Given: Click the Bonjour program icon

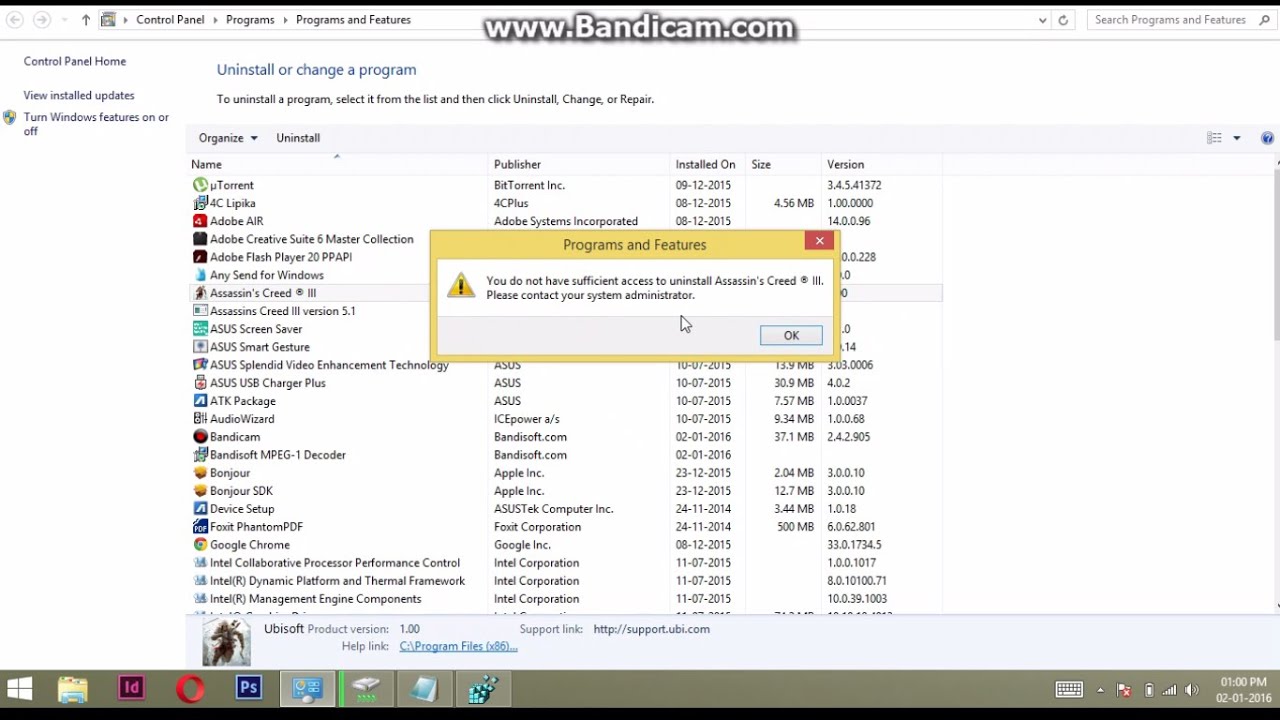Looking at the screenshot, I should pos(200,473).
